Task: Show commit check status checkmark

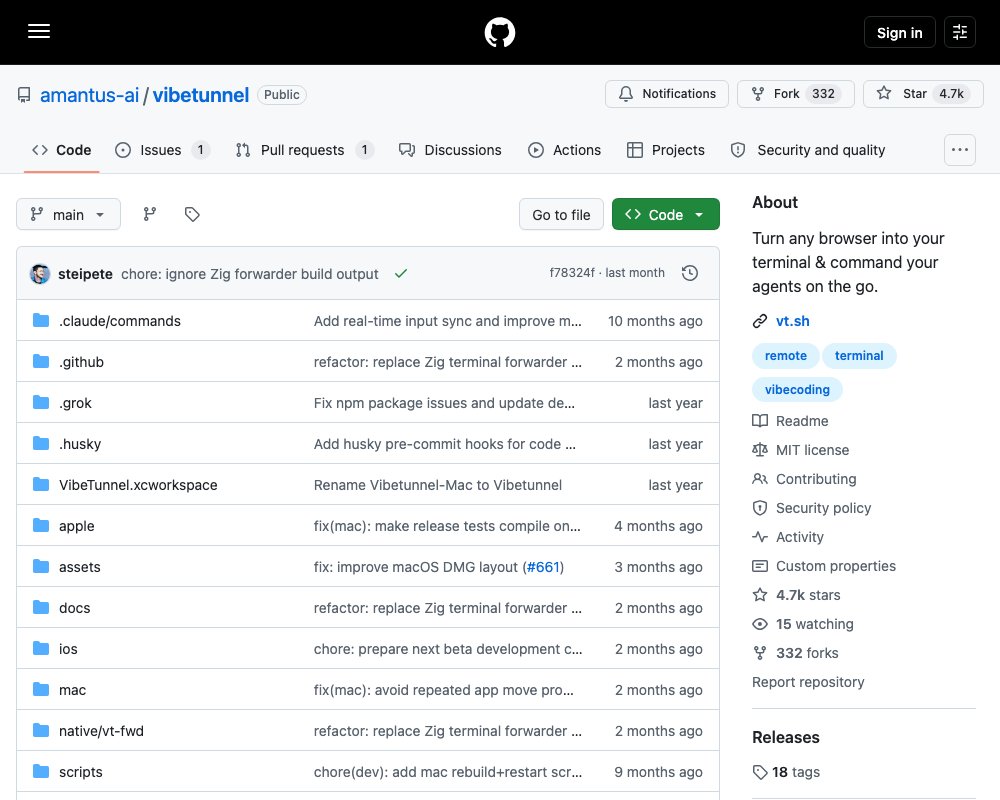Action: click(x=401, y=274)
